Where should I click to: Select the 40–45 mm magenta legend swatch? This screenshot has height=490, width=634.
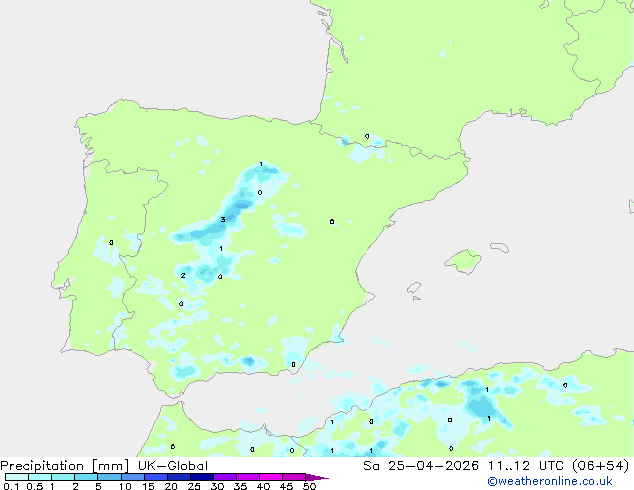(271, 477)
